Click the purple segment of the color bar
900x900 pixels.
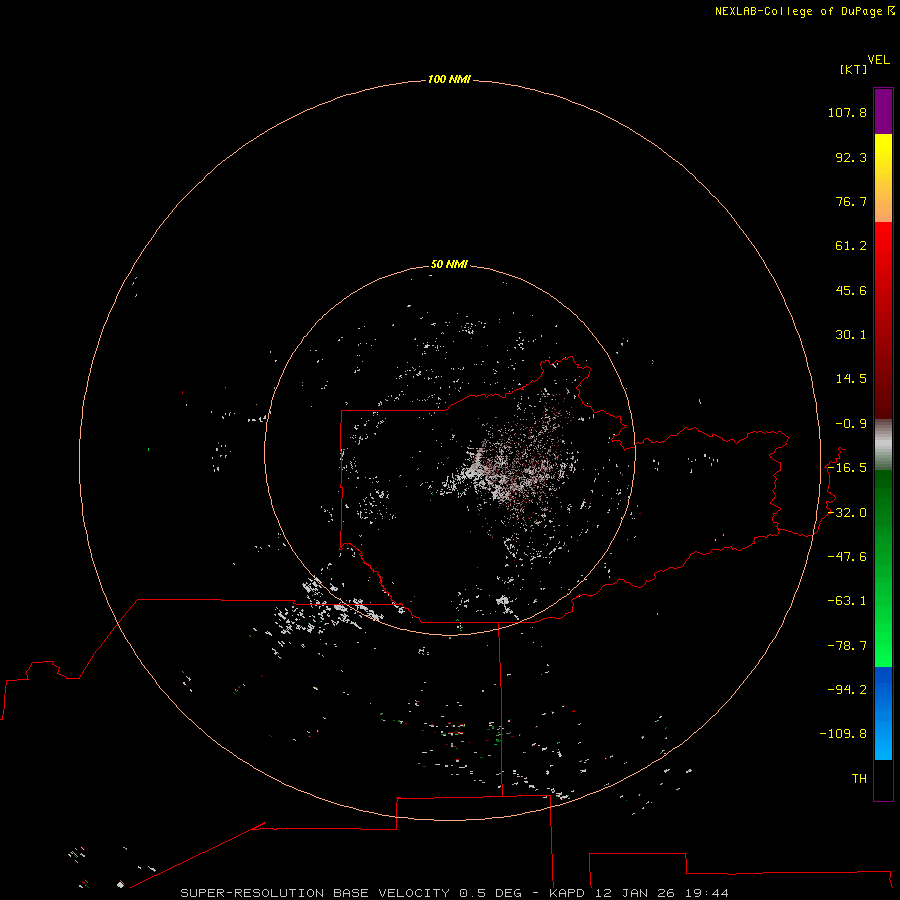pyautogui.click(x=883, y=111)
